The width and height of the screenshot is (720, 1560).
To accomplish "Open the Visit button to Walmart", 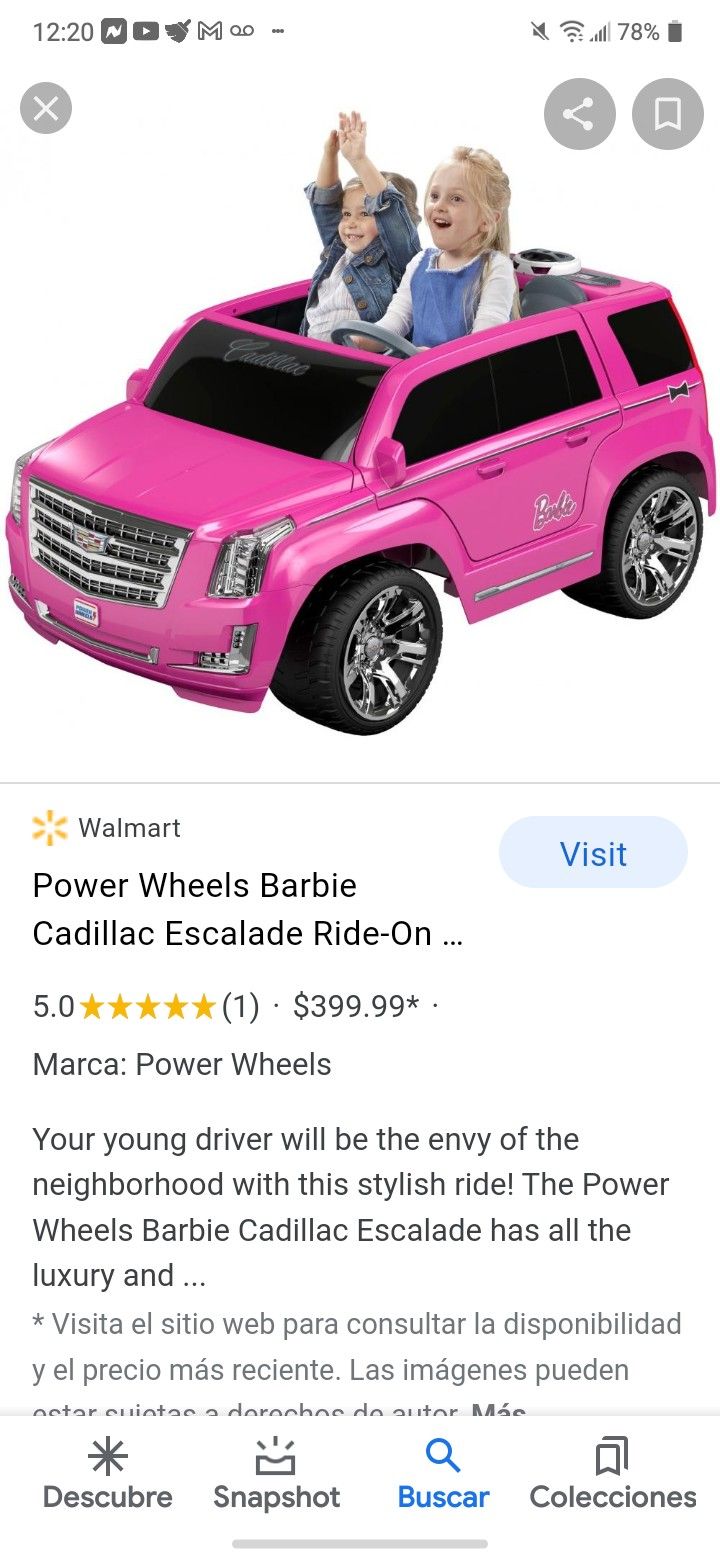I will (593, 853).
